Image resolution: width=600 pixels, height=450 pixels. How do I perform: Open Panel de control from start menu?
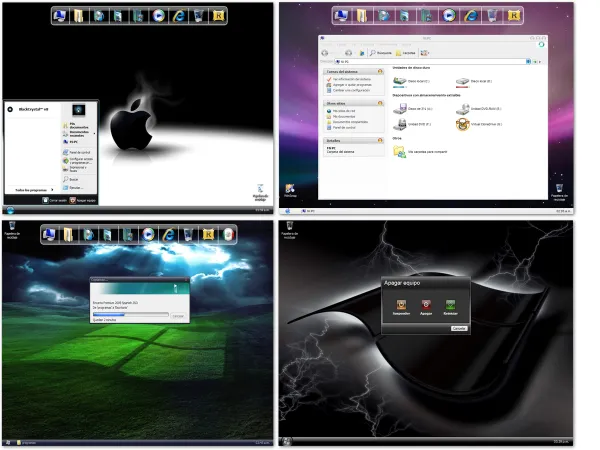click(77, 152)
